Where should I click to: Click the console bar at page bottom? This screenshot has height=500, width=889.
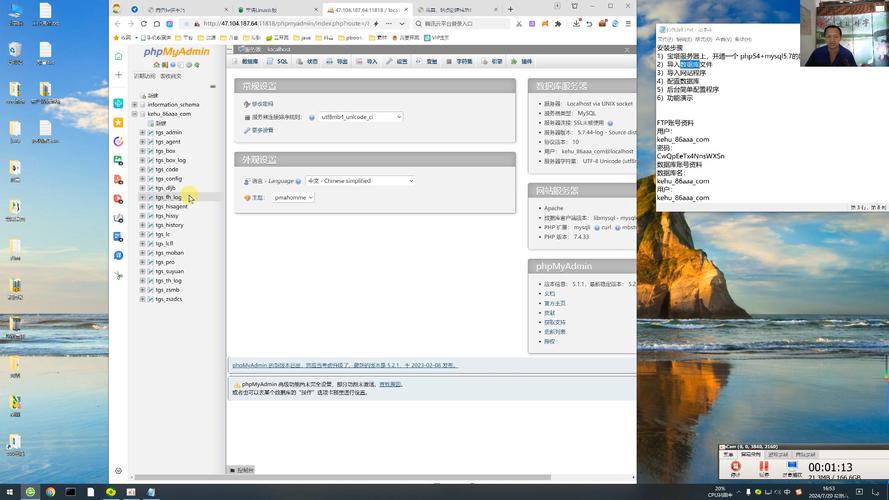pos(242,471)
